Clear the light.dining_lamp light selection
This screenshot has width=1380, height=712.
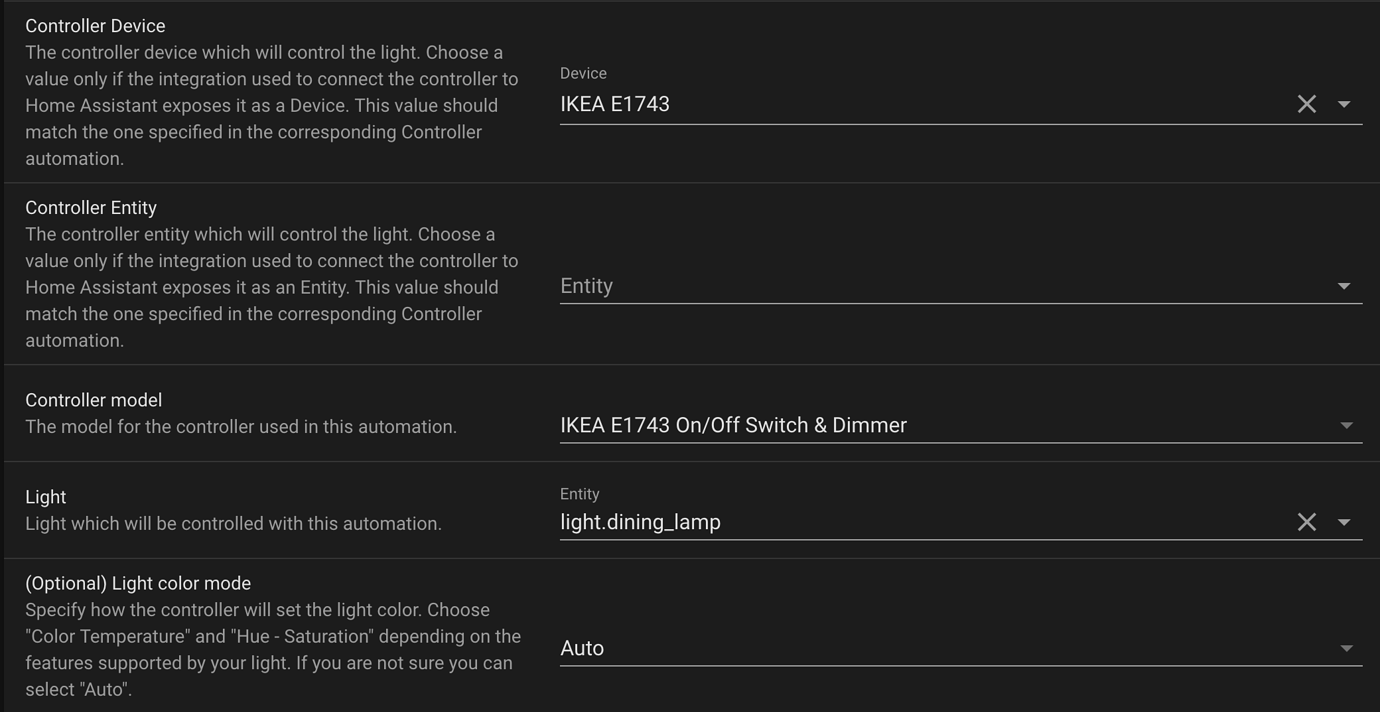(1307, 521)
